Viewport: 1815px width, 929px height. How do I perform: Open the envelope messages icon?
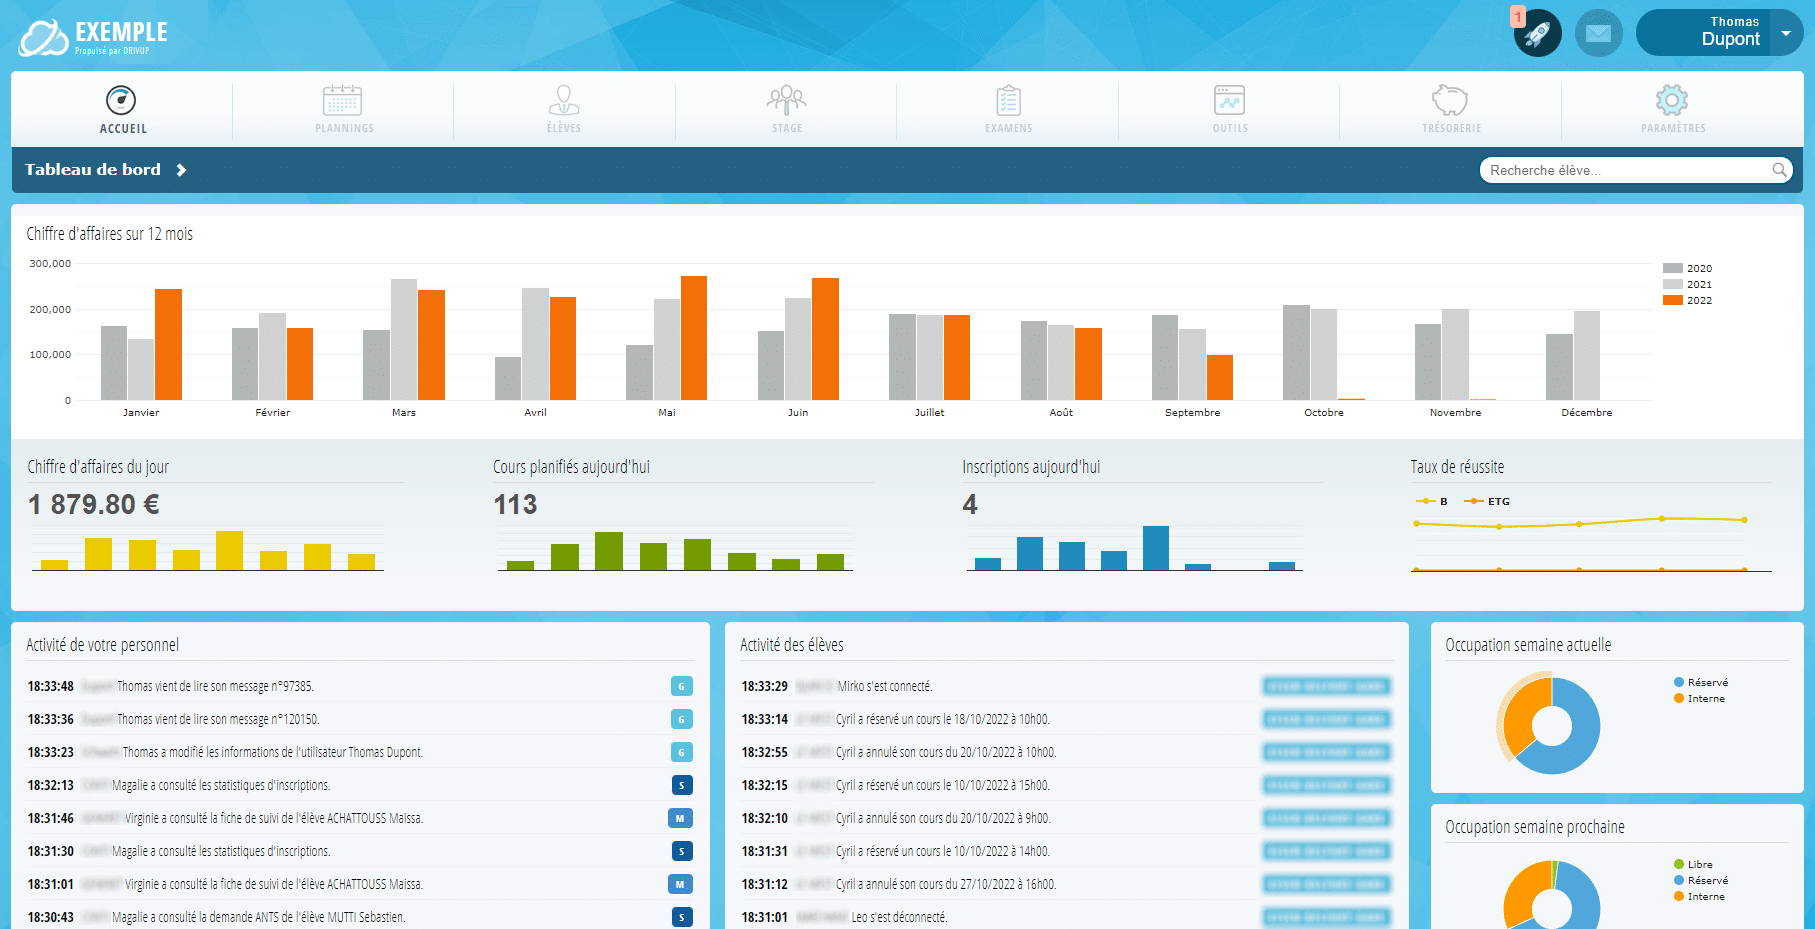tap(1598, 33)
